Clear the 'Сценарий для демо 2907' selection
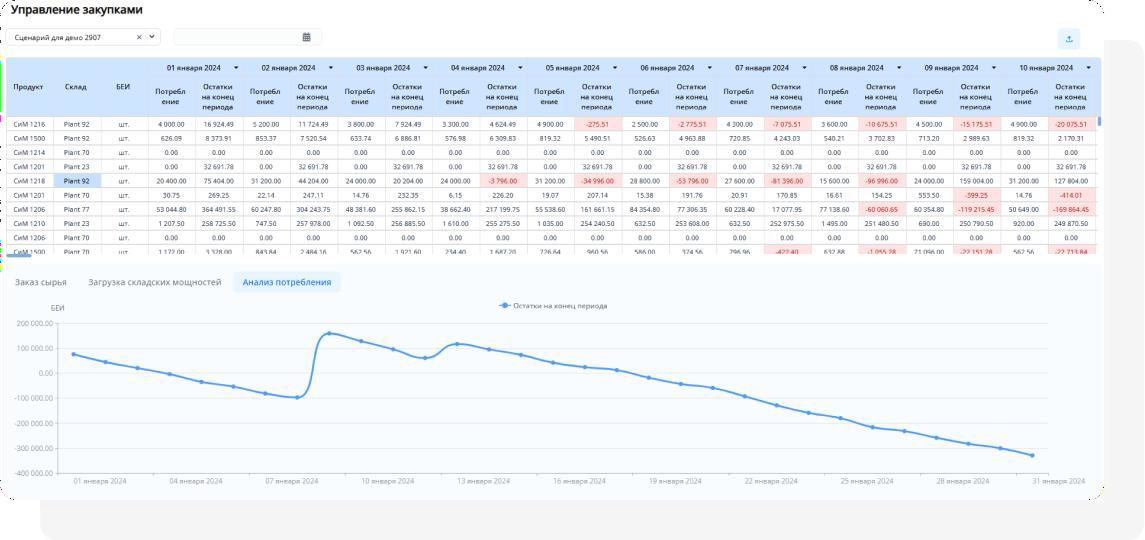This screenshot has width=1145, height=540. (139, 37)
